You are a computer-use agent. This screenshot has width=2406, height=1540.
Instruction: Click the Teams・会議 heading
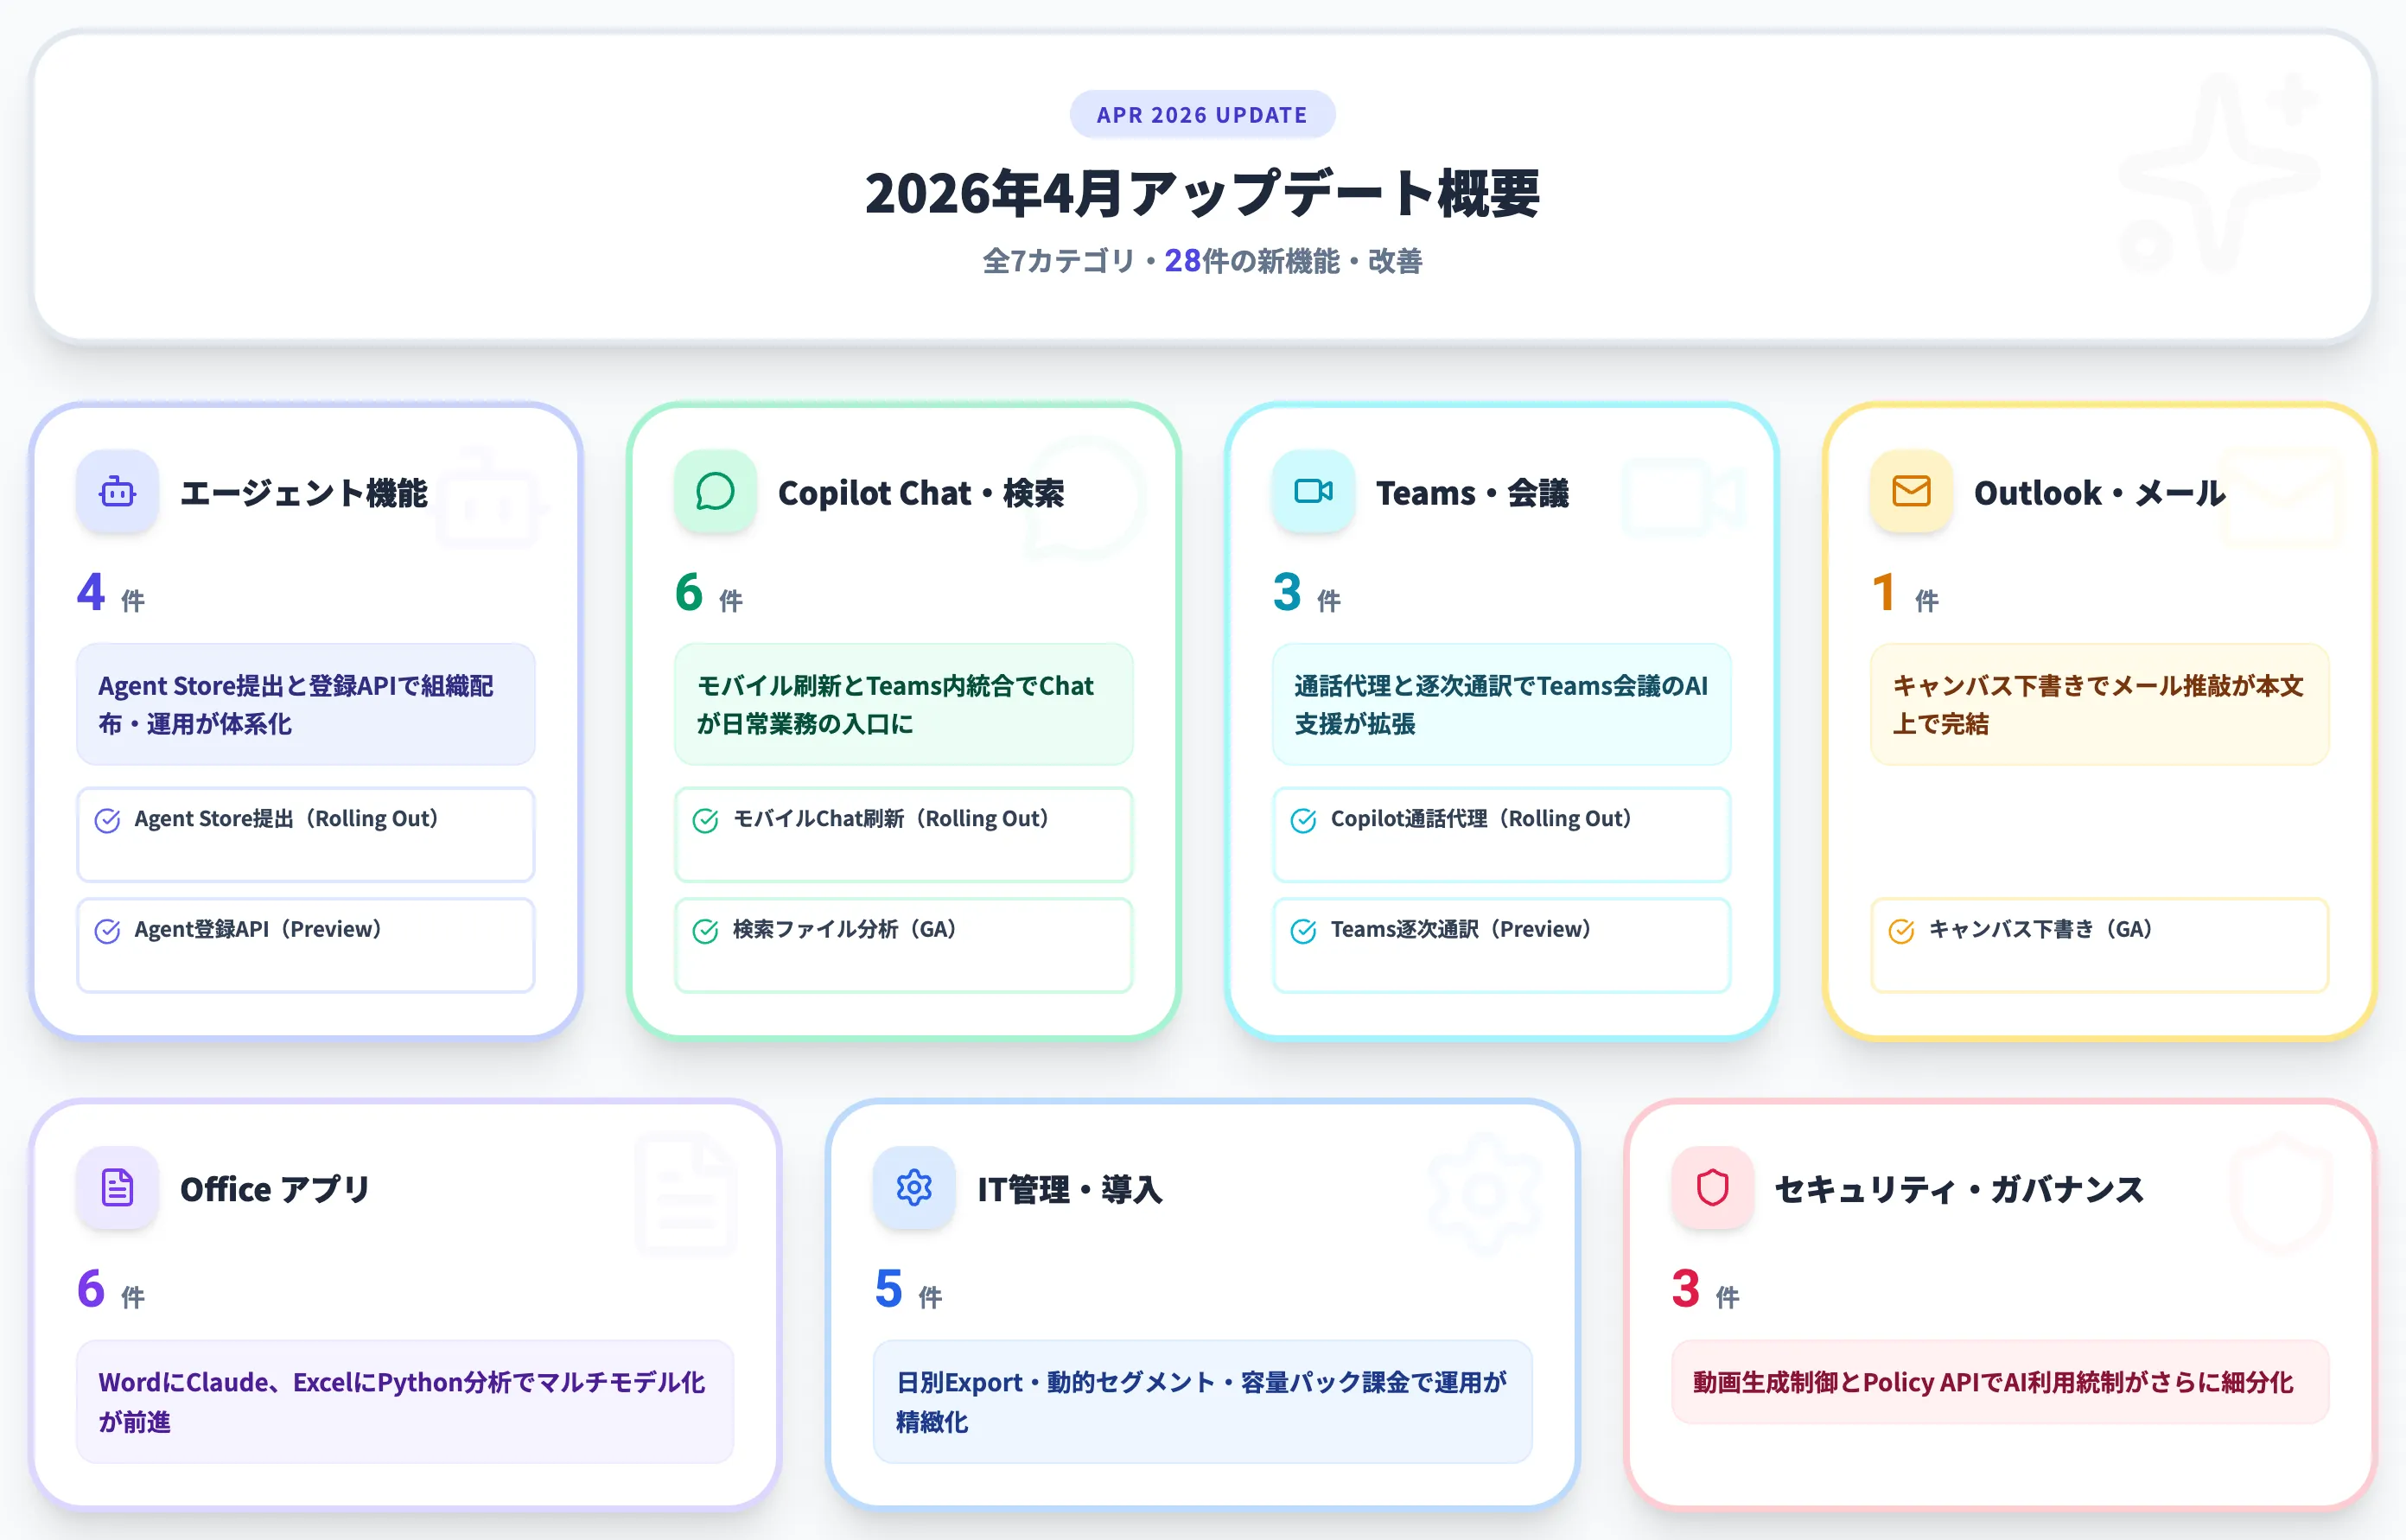point(1472,493)
